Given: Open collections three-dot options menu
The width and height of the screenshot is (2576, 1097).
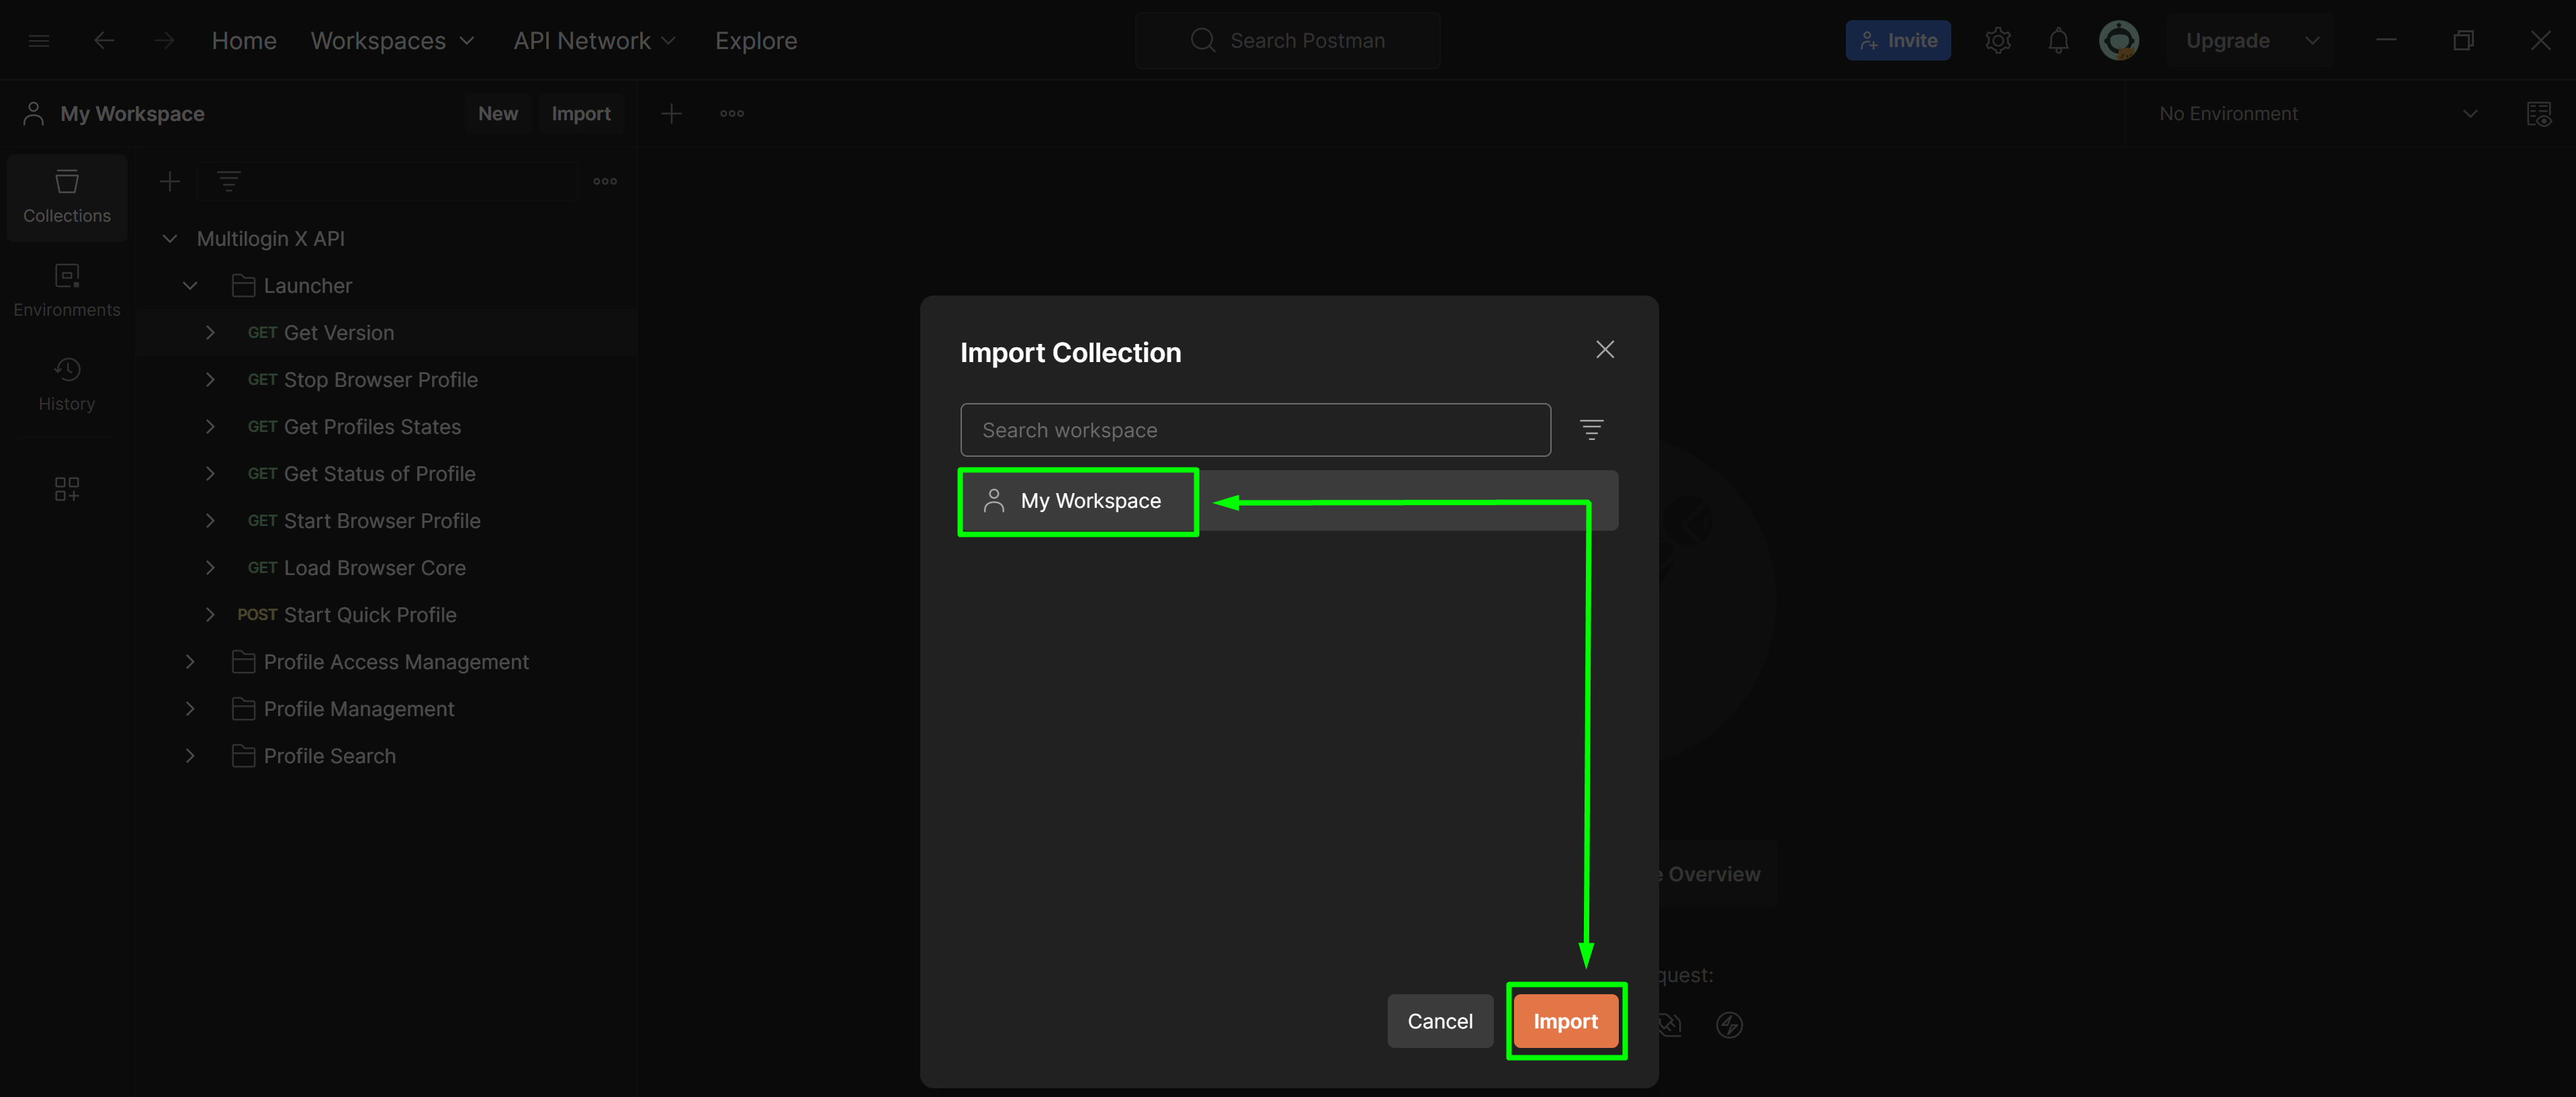Looking at the screenshot, I should [x=605, y=182].
